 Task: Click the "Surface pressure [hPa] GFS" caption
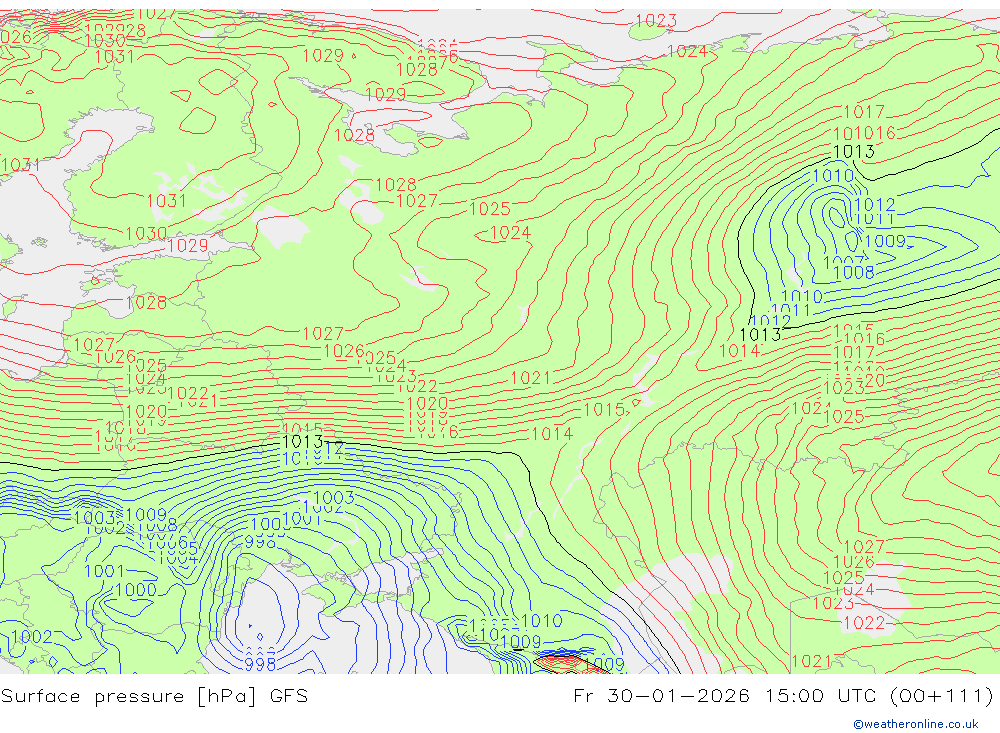154,696
